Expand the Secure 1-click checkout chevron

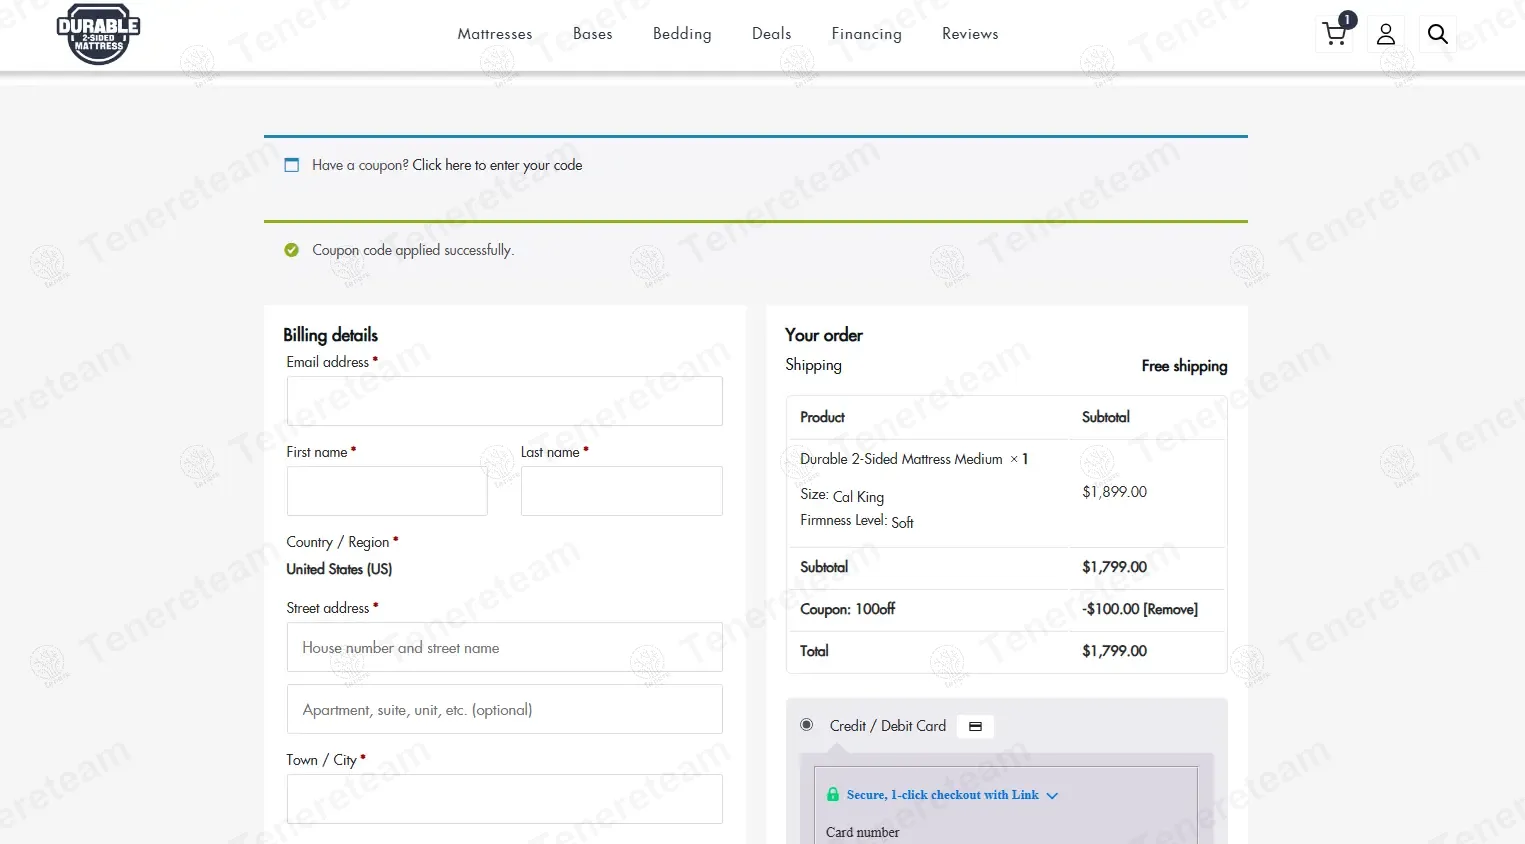(x=1052, y=796)
